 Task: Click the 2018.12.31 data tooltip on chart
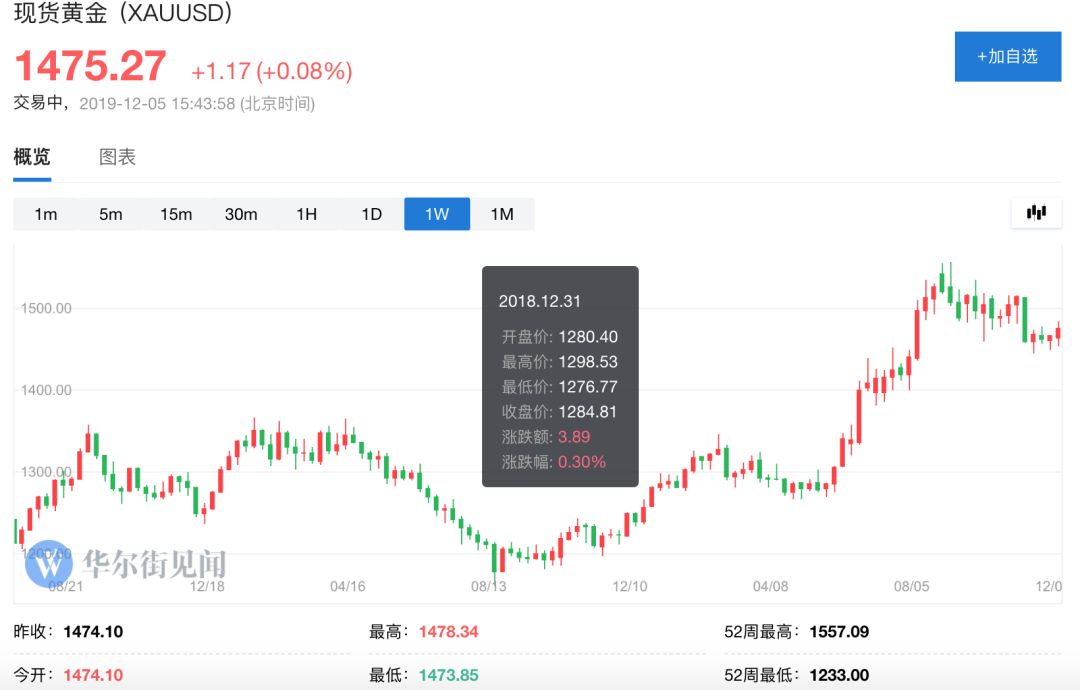tap(559, 375)
